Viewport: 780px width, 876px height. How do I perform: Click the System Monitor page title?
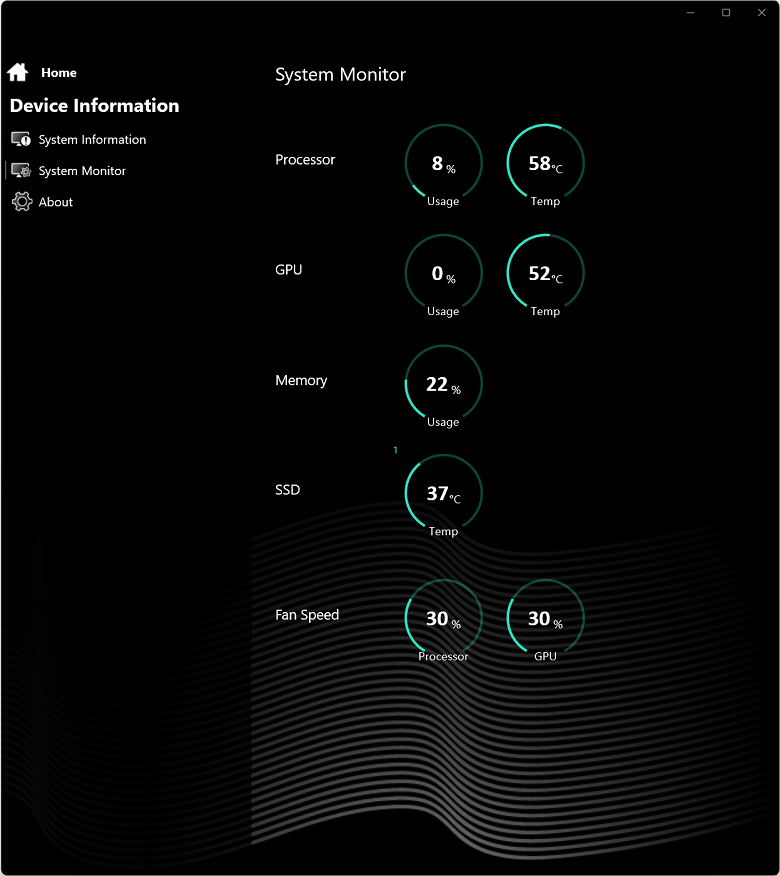tap(340, 74)
